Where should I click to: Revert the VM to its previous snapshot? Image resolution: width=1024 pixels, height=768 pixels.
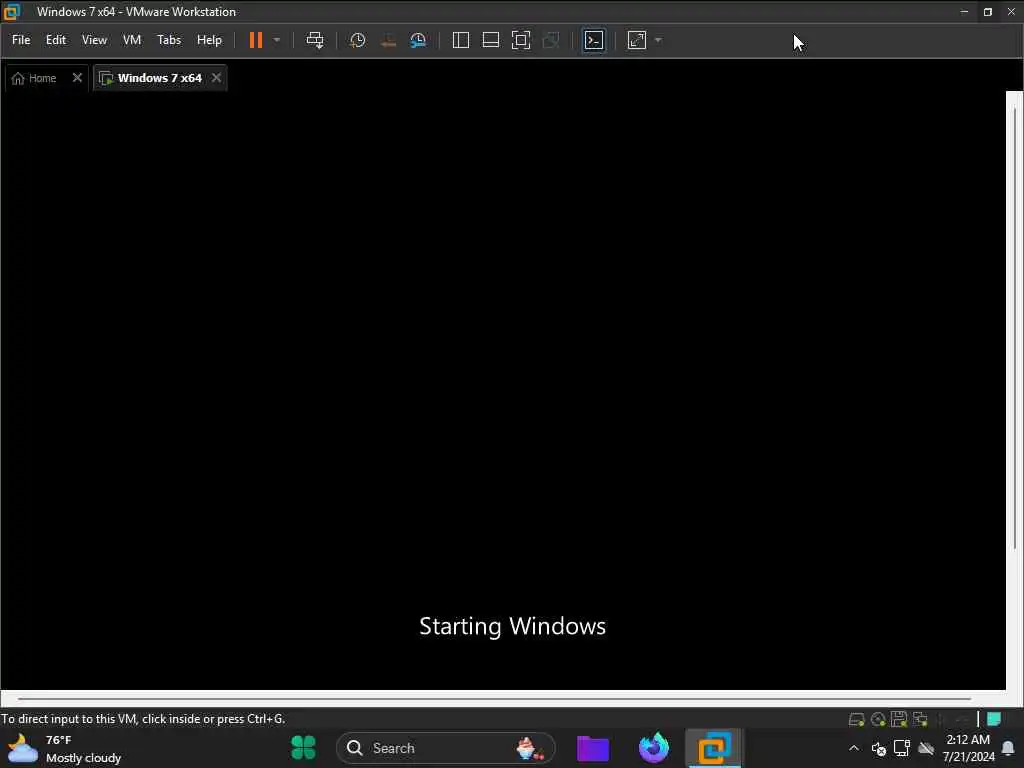coord(388,40)
